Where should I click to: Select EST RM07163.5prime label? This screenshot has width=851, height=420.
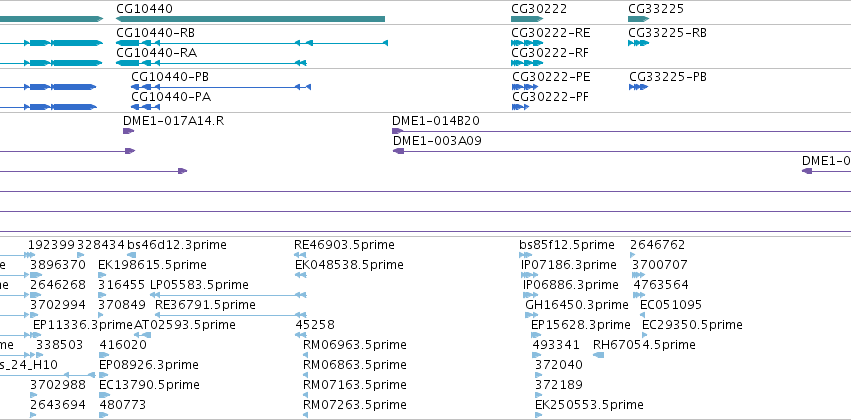(x=354, y=384)
